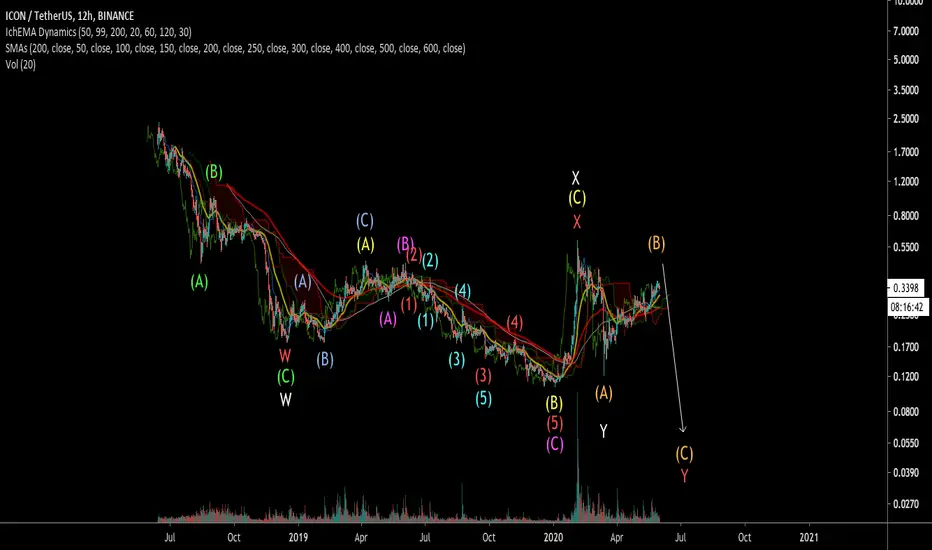Select the red X wave label
The width and height of the screenshot is (932, 550).
coord(577,222)
